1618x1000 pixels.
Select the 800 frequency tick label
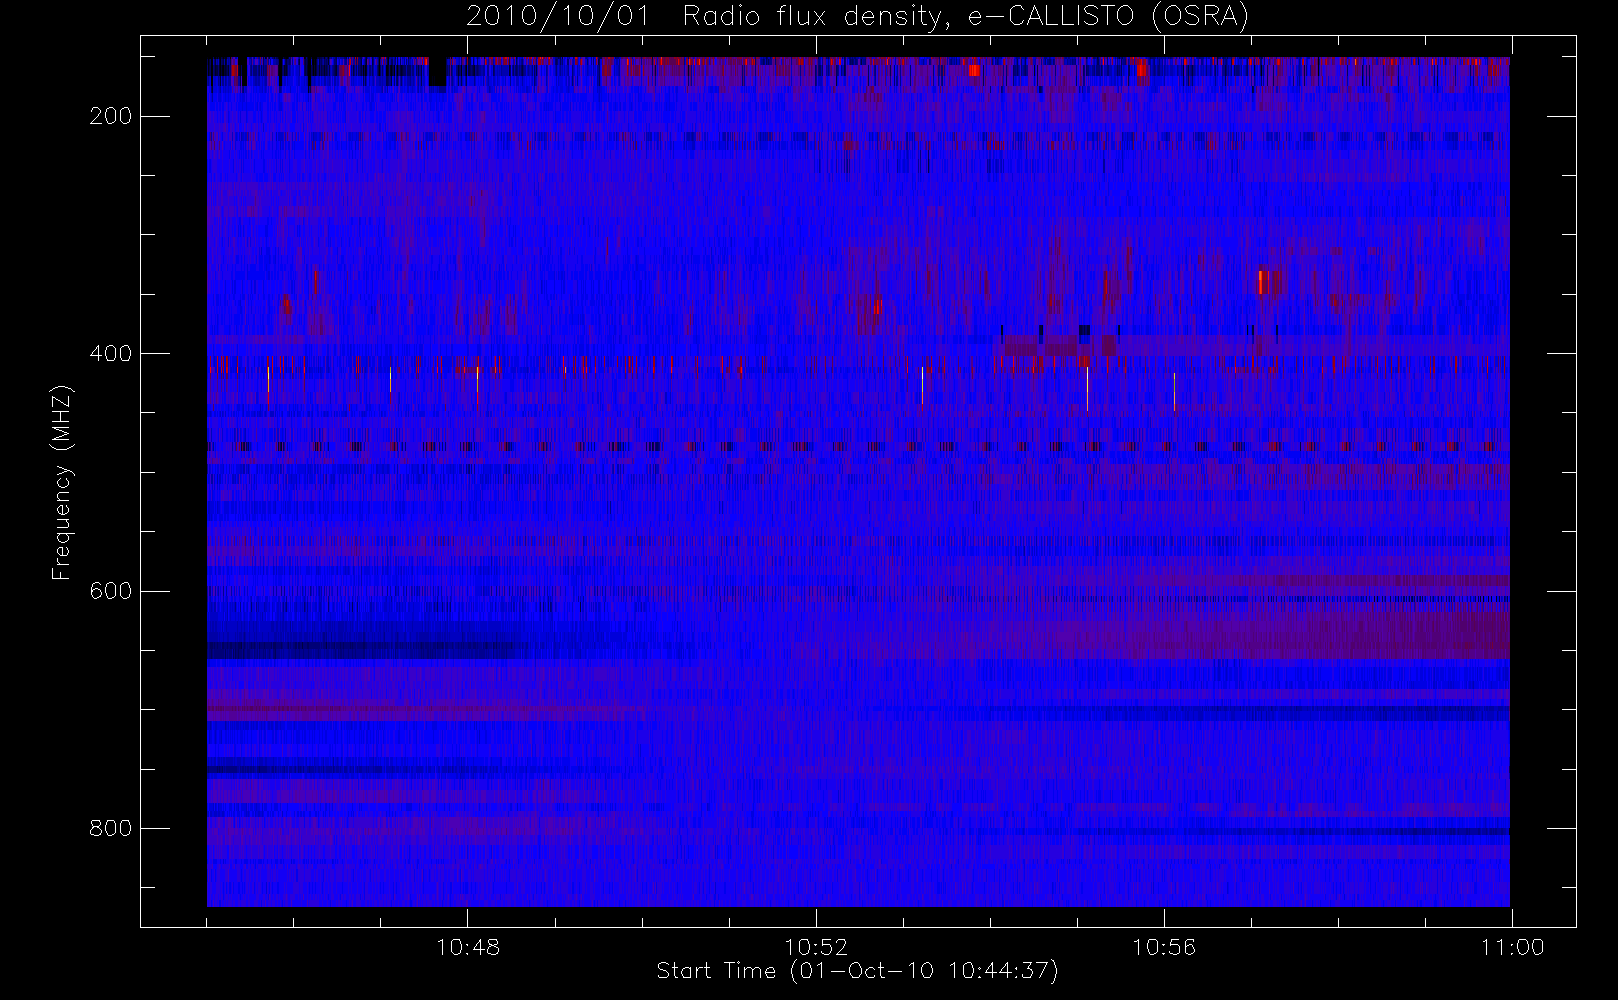point(110,828)
